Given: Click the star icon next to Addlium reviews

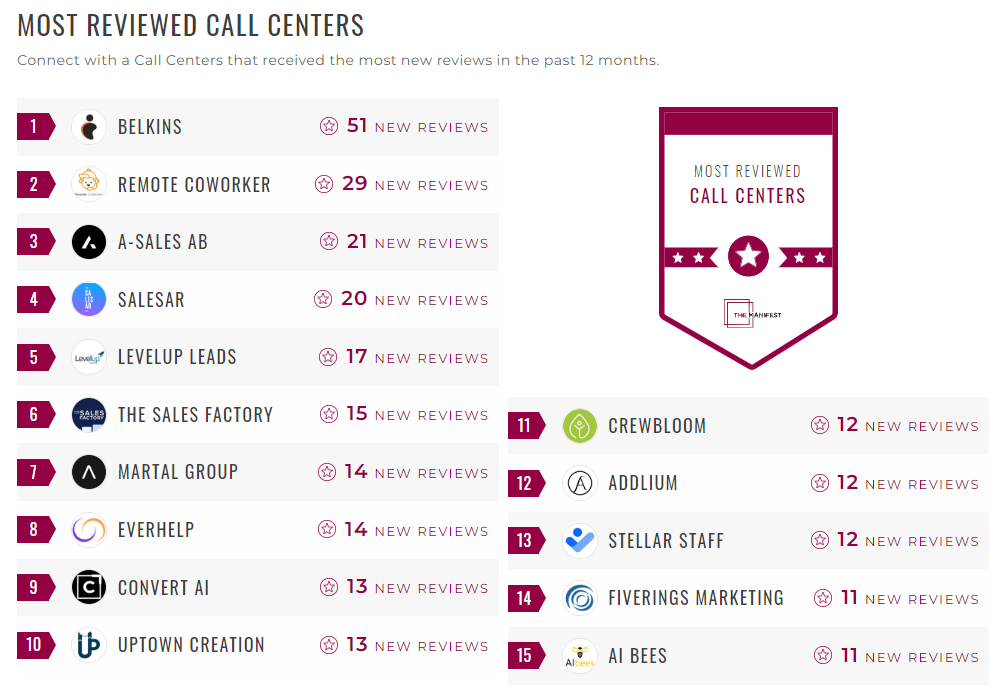Looking at the screenshot, I should coord(821,483).
